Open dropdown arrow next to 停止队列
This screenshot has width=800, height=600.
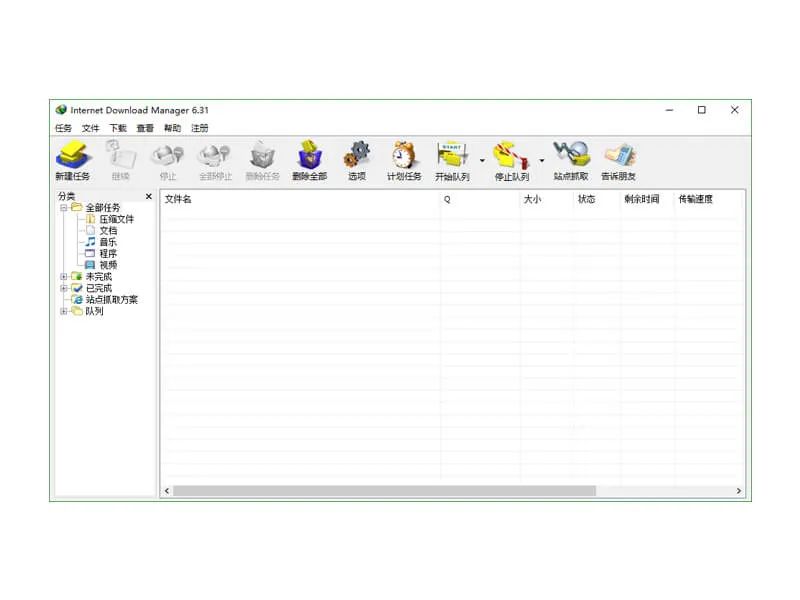tap(542, 161)
